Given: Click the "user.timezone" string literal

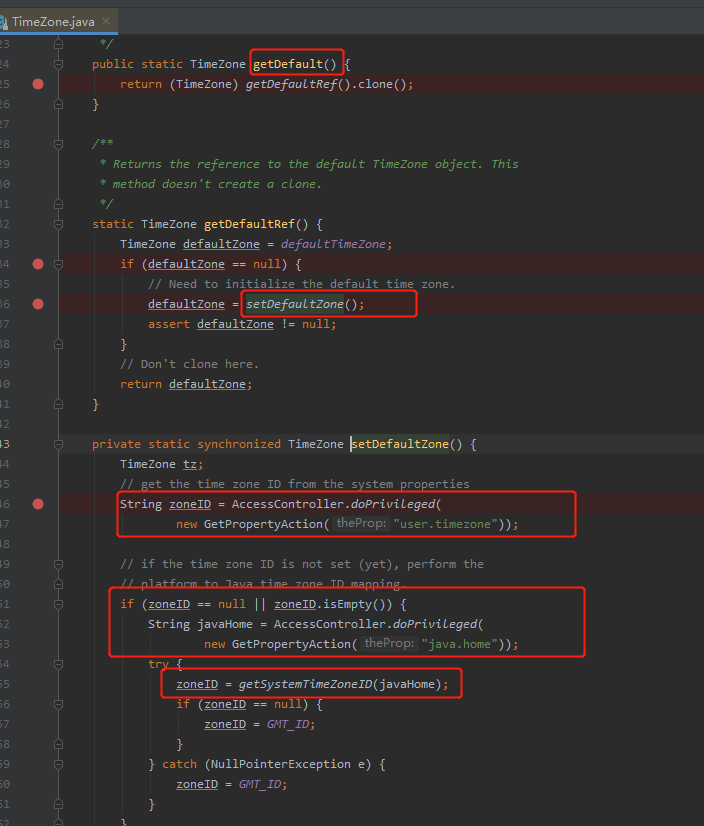Looking at the screenshot, I should (445, 524).
